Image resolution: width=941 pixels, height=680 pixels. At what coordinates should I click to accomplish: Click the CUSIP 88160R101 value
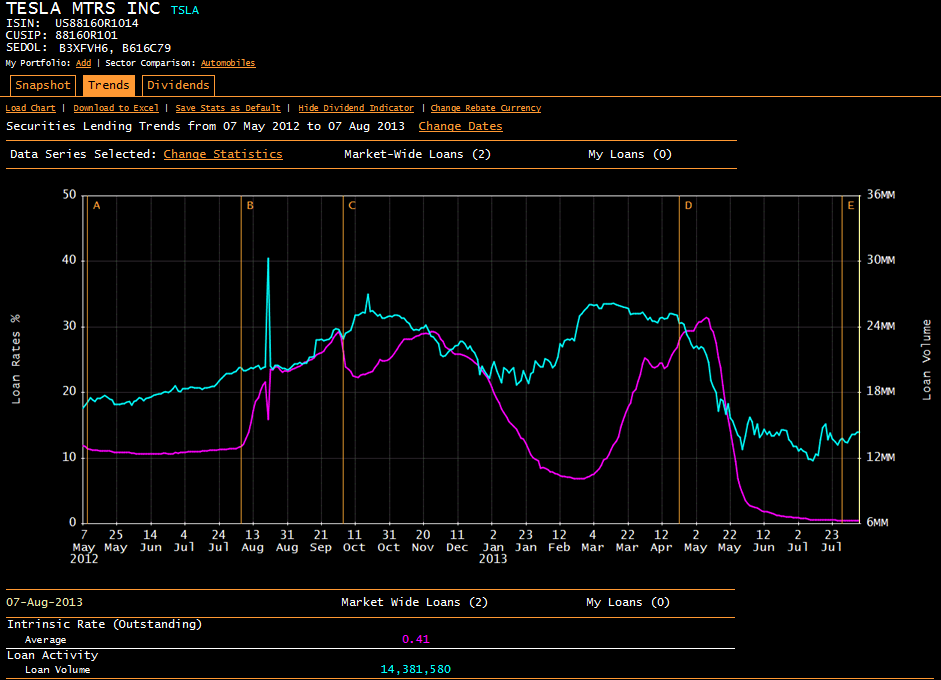(86, 35)
